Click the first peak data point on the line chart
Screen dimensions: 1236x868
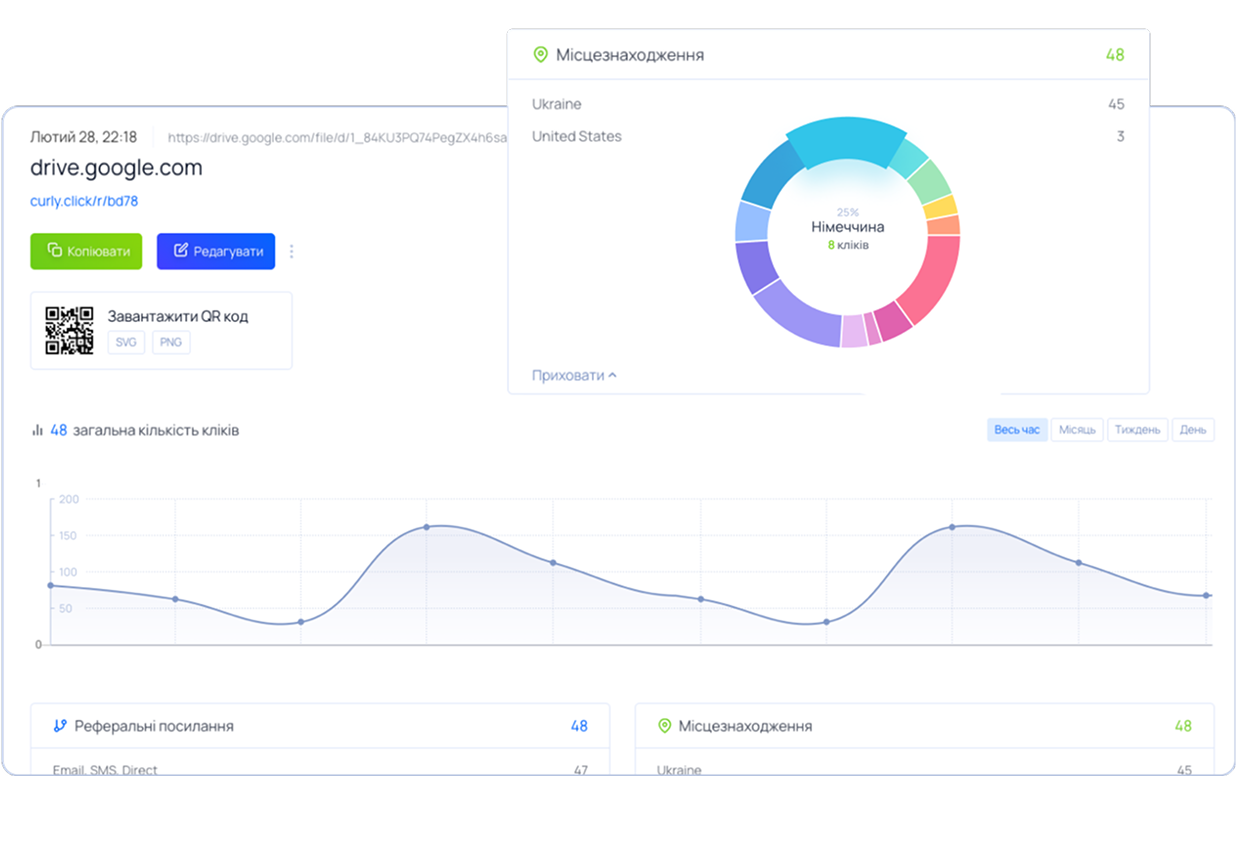[x=427, y=527]
